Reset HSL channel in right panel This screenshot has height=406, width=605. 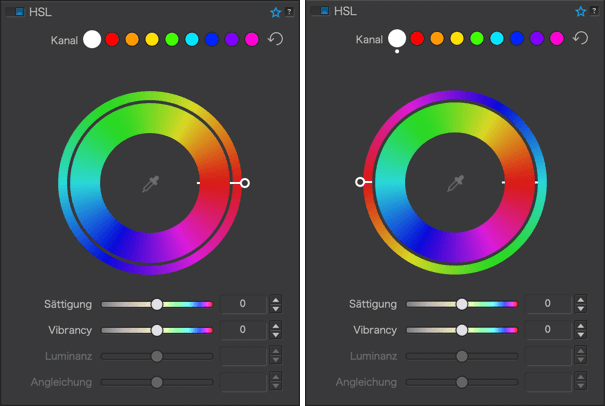point(580,38)
